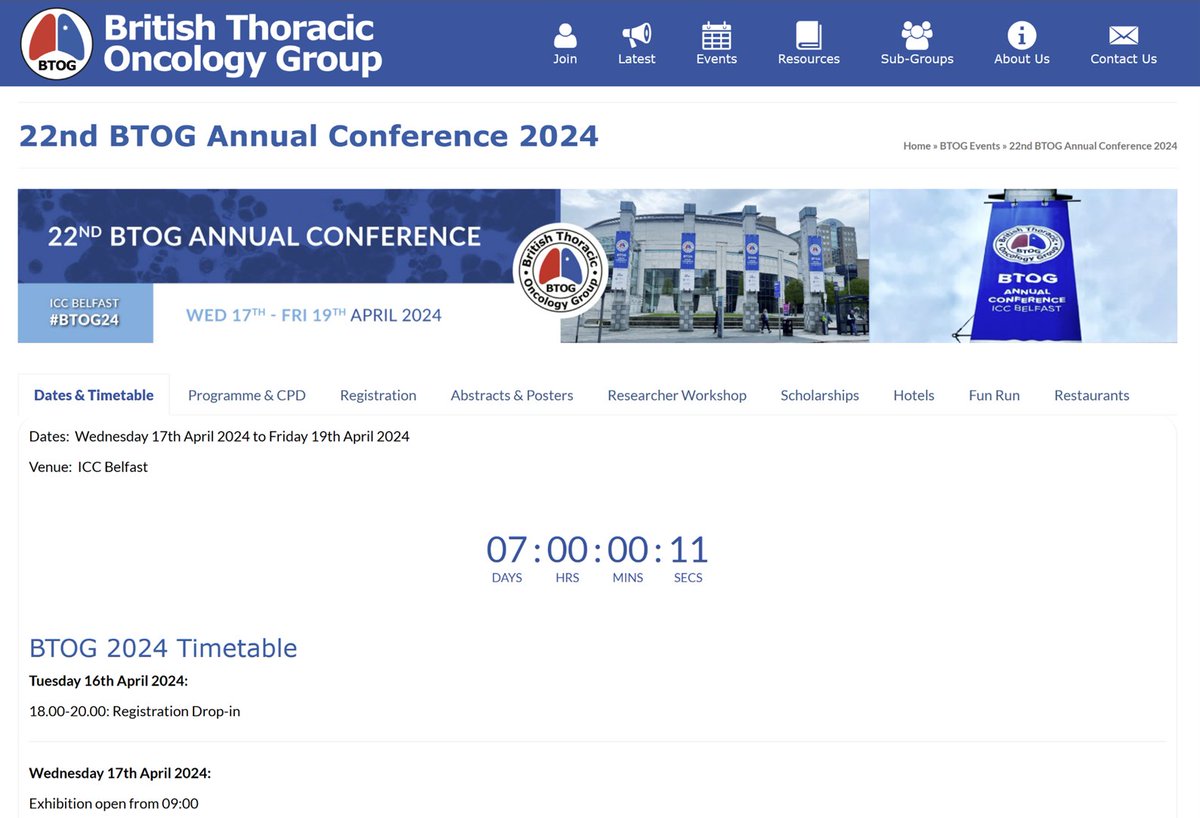Click the BTOG lung logo
Image resolution: width=1200 pixels, height=818 pixels.
click(x=56, y=43)
